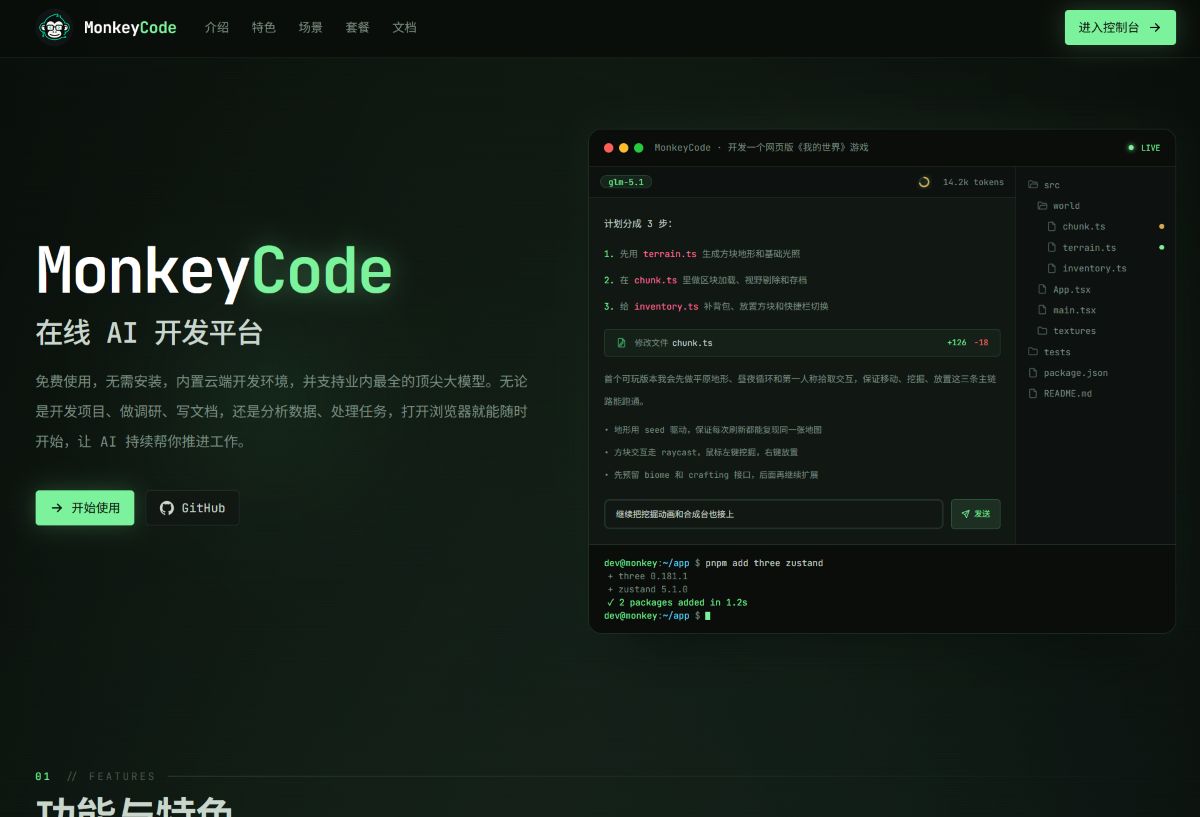Click the green status dot on terrain.ts
The height and width of the screenshot is (817, 1200).
click(1161, 247)
